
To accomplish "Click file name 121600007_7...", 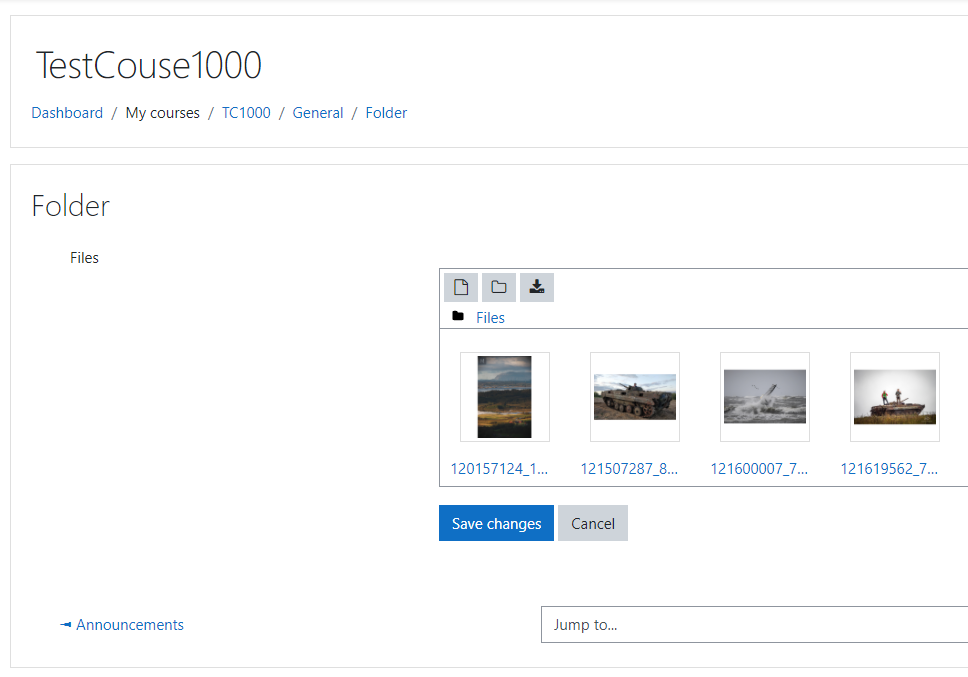I will [759, 469].
